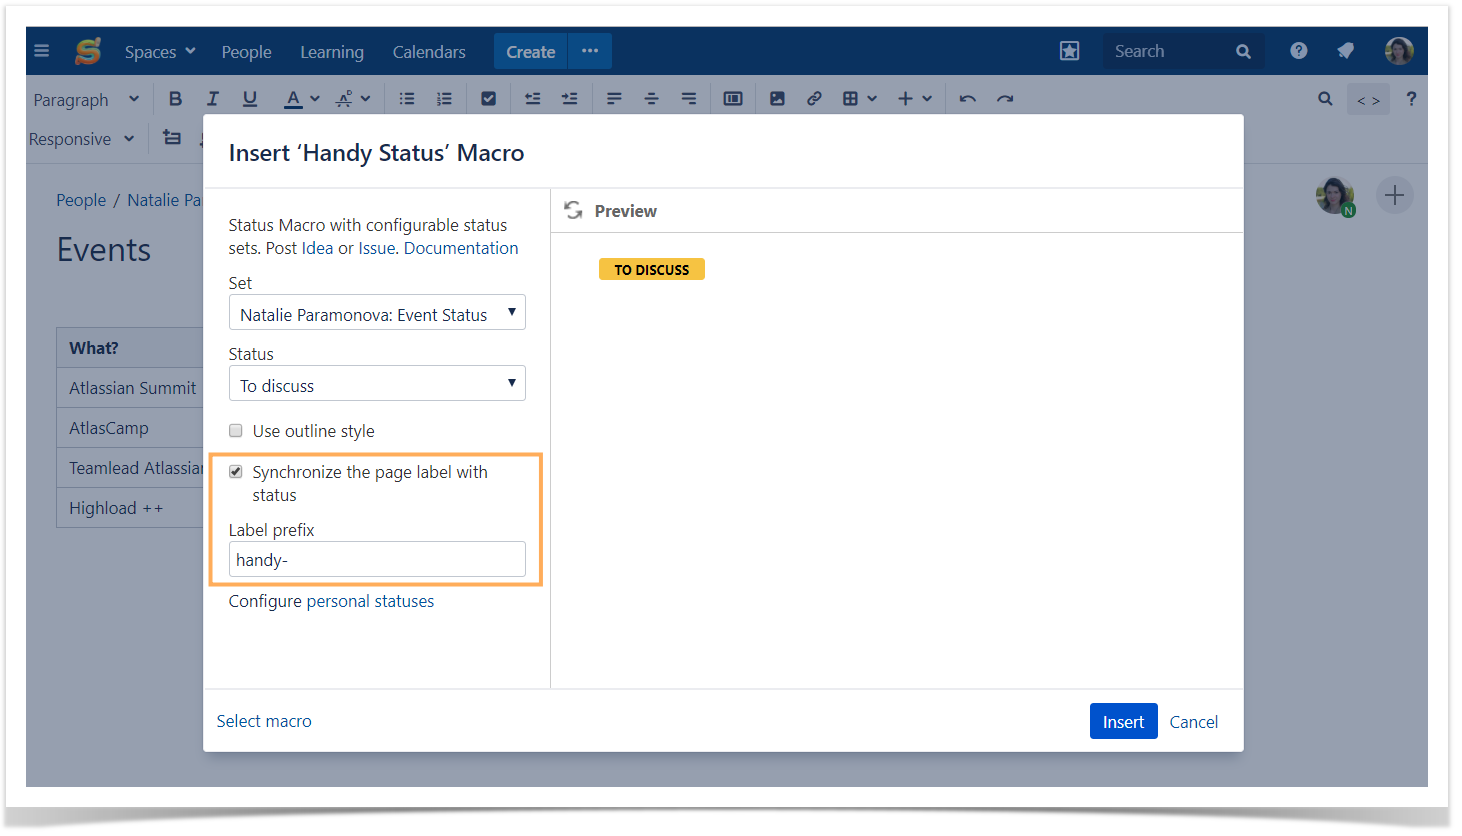Click the table row insert icon in second toolbar row
The width and height of the screenshot is (1462, 836).
click(x=172, y=138)
